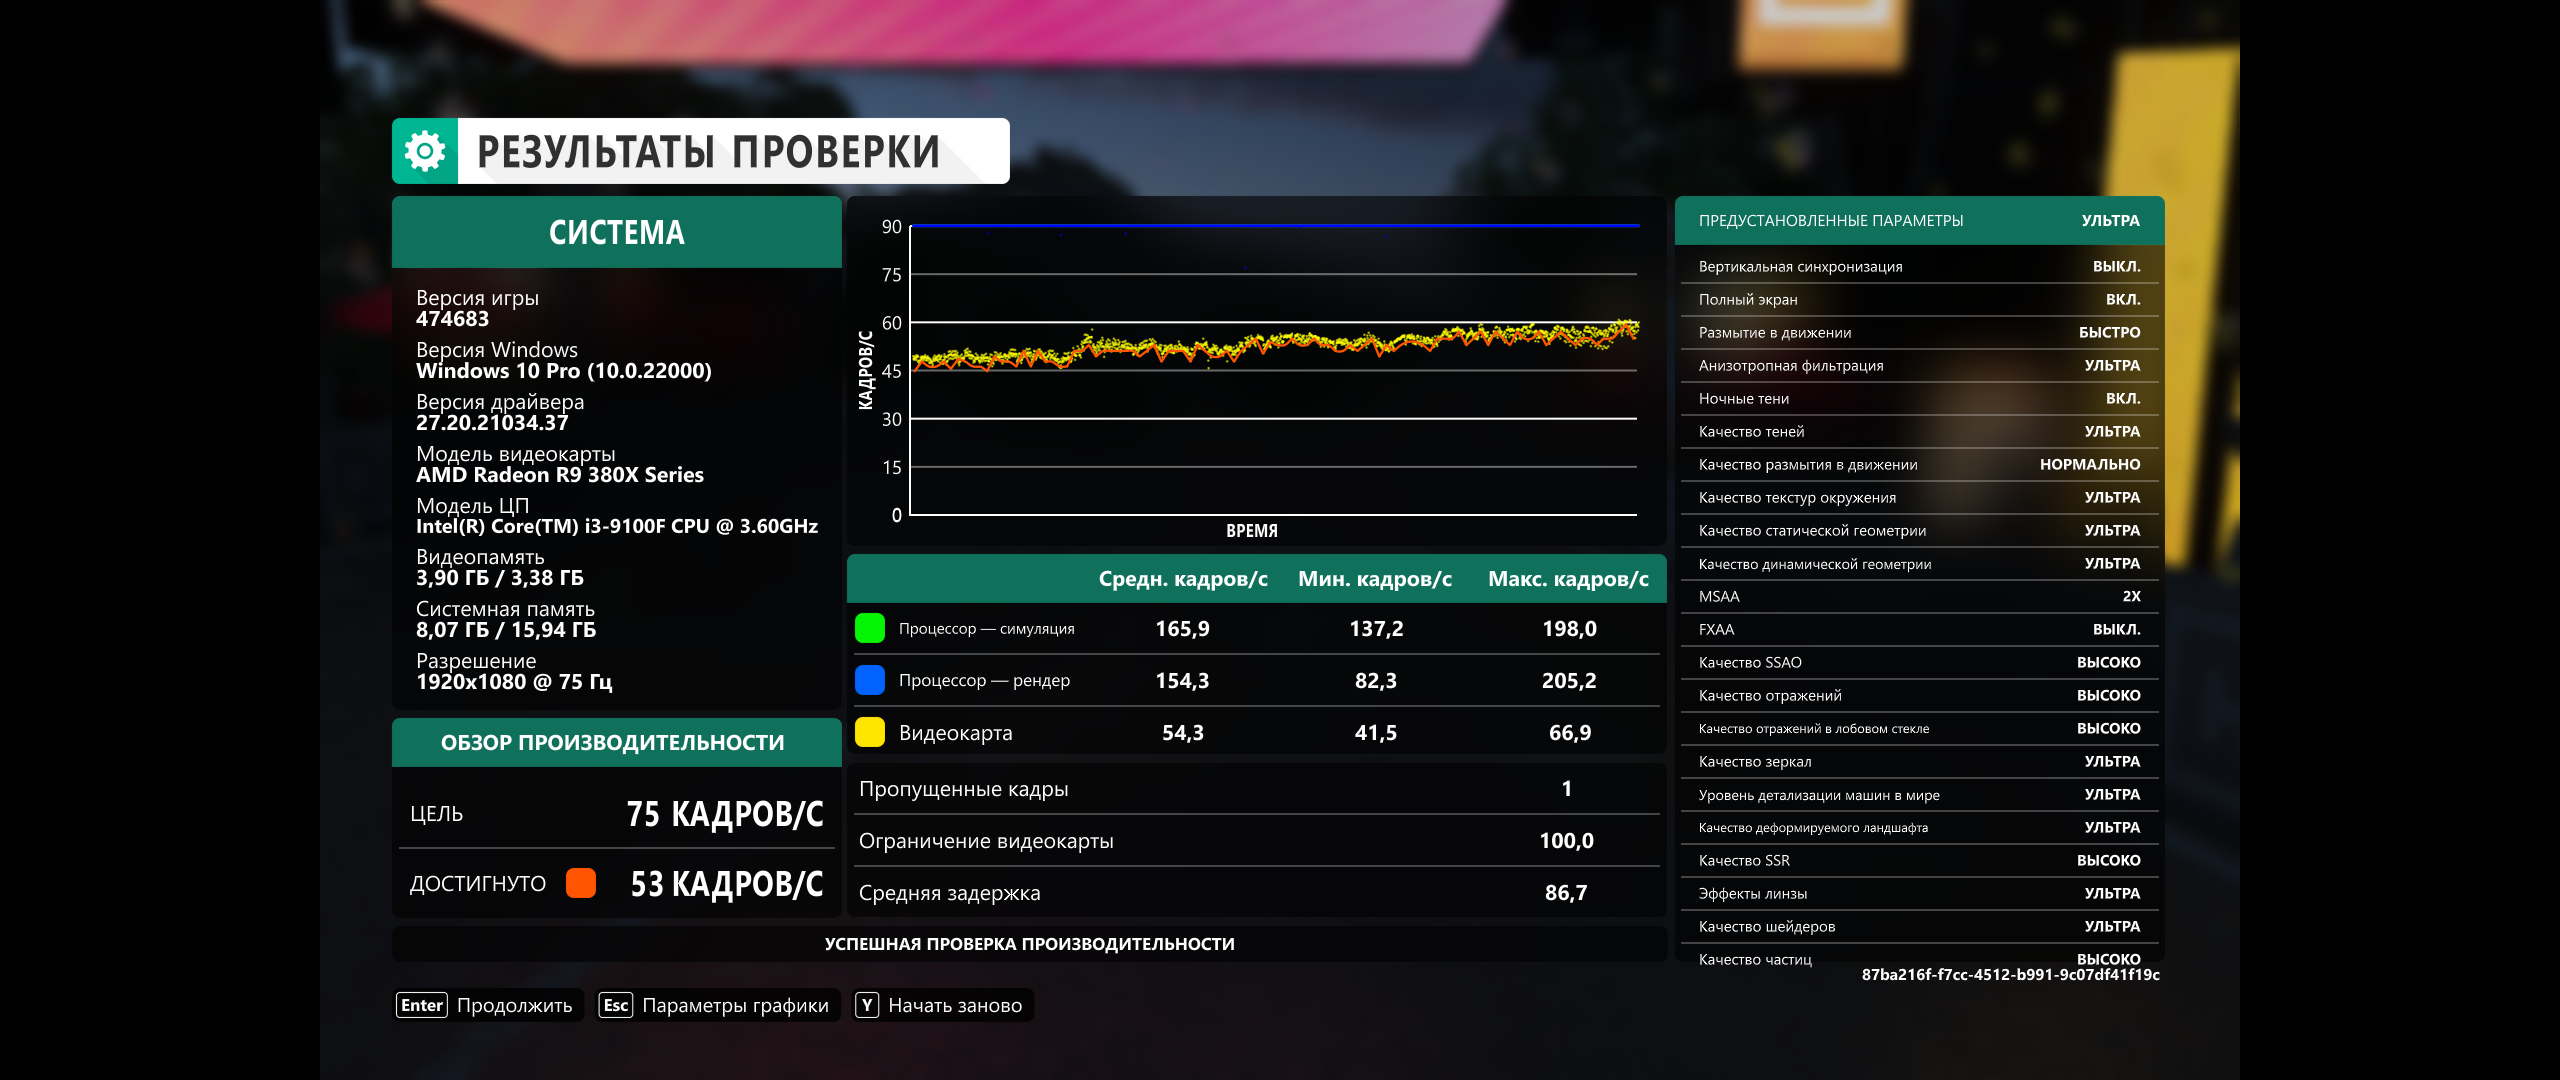Viewport: 2560px width, 1080px height.
Task: Select the Полный экран ВКЛ. row
Action: point(1918,299)
